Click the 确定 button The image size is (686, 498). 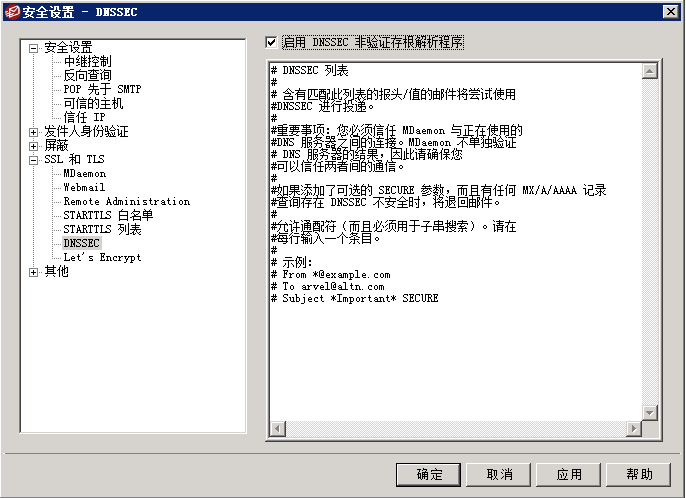[428, 475]
